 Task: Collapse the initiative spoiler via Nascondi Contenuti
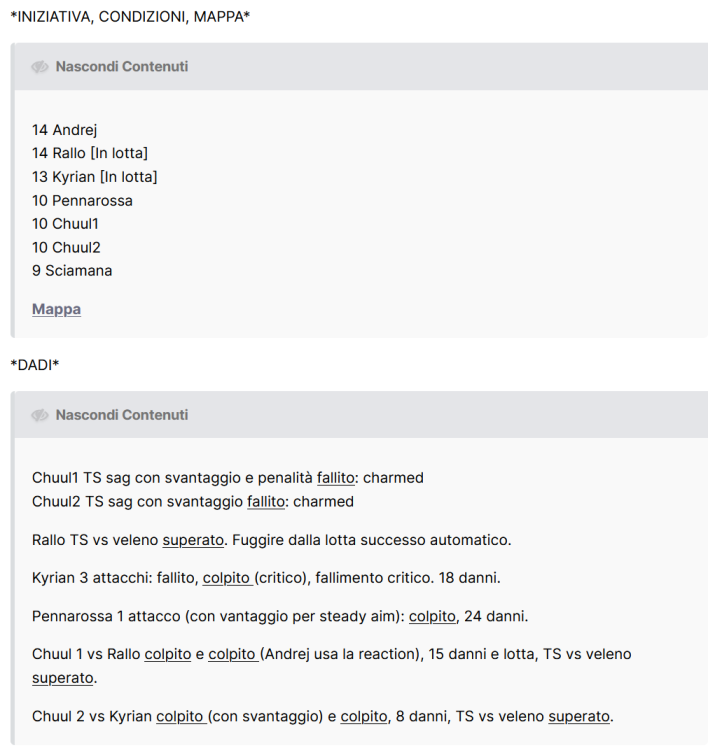tap(121, 66)
